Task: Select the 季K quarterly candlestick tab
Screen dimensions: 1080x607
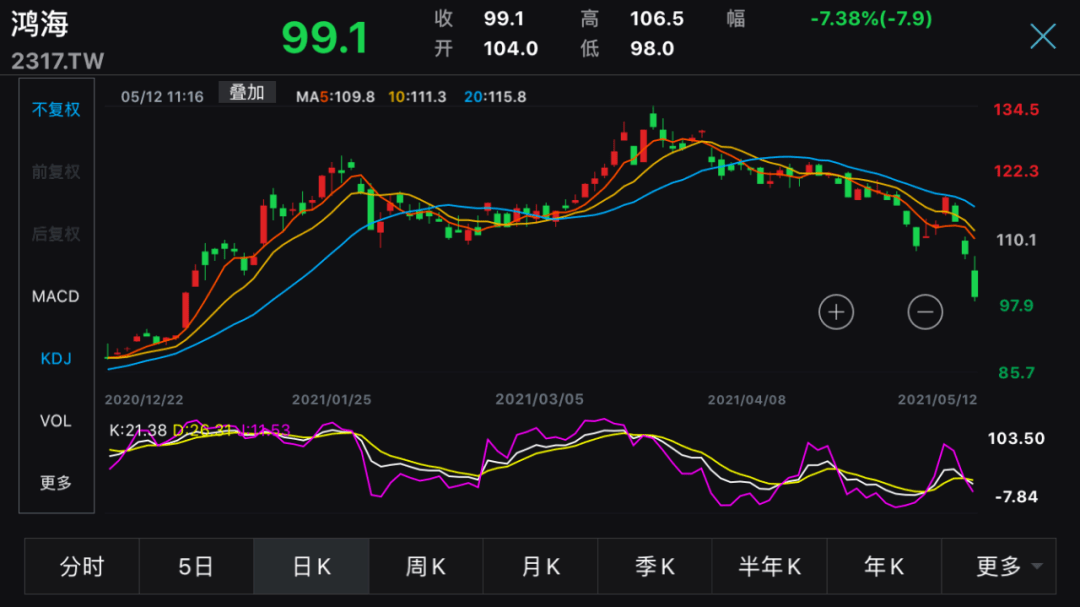Action: pos(655,566)
